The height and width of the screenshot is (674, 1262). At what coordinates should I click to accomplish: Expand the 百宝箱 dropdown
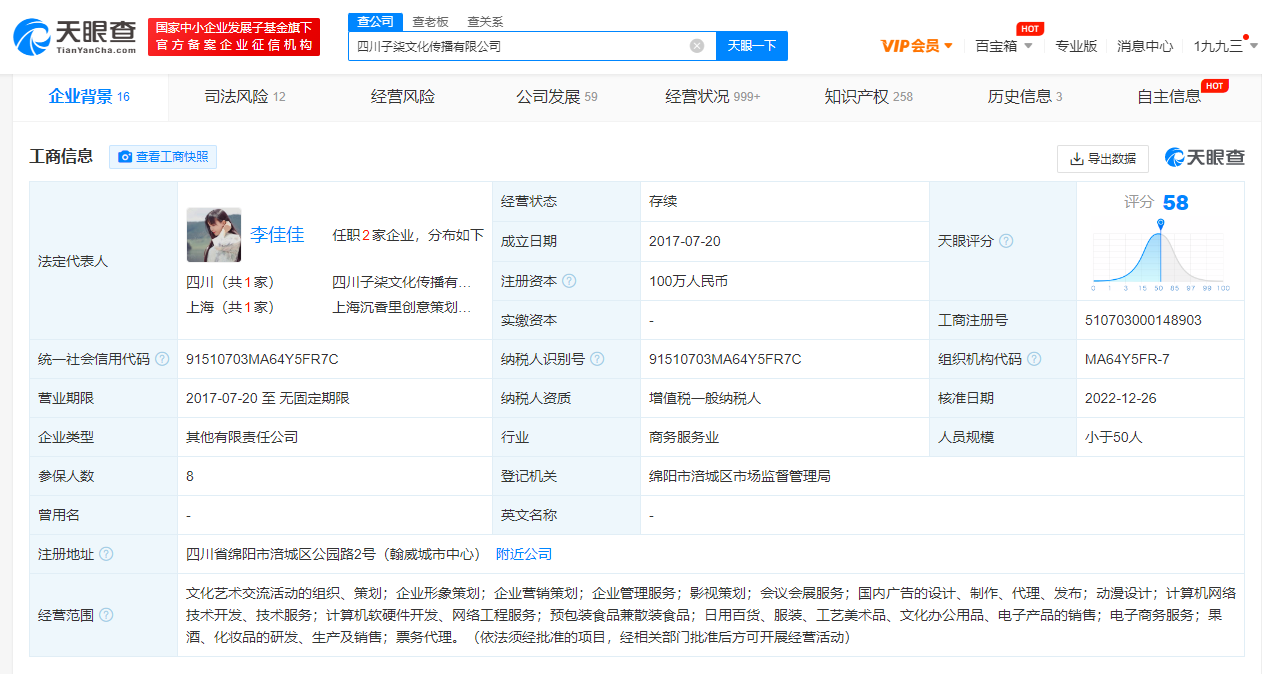(x=1003, y=46)
